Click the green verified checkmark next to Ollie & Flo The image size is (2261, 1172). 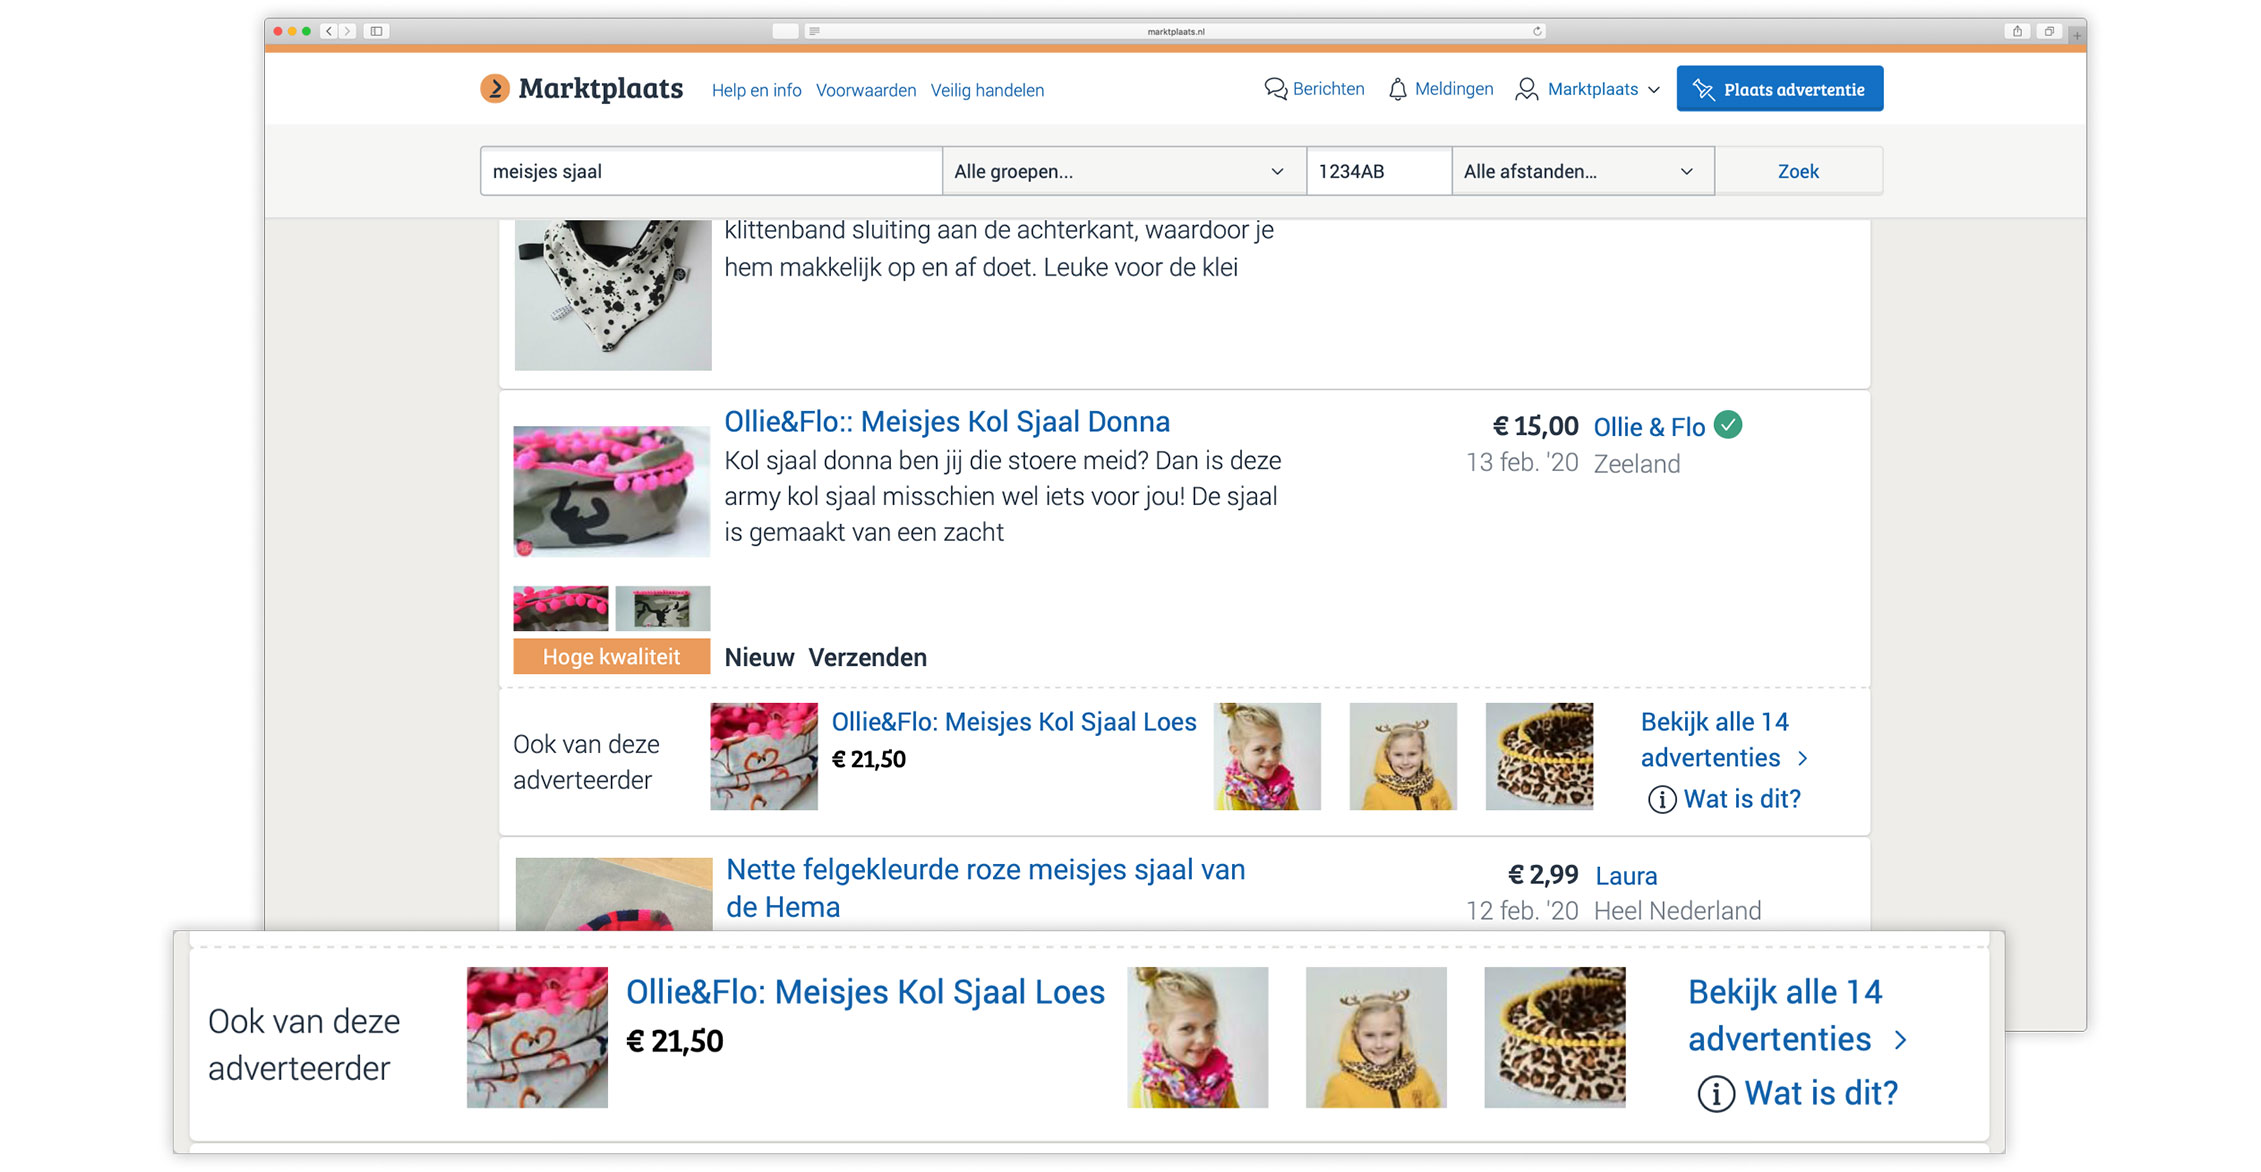(x=1728, y=425)
